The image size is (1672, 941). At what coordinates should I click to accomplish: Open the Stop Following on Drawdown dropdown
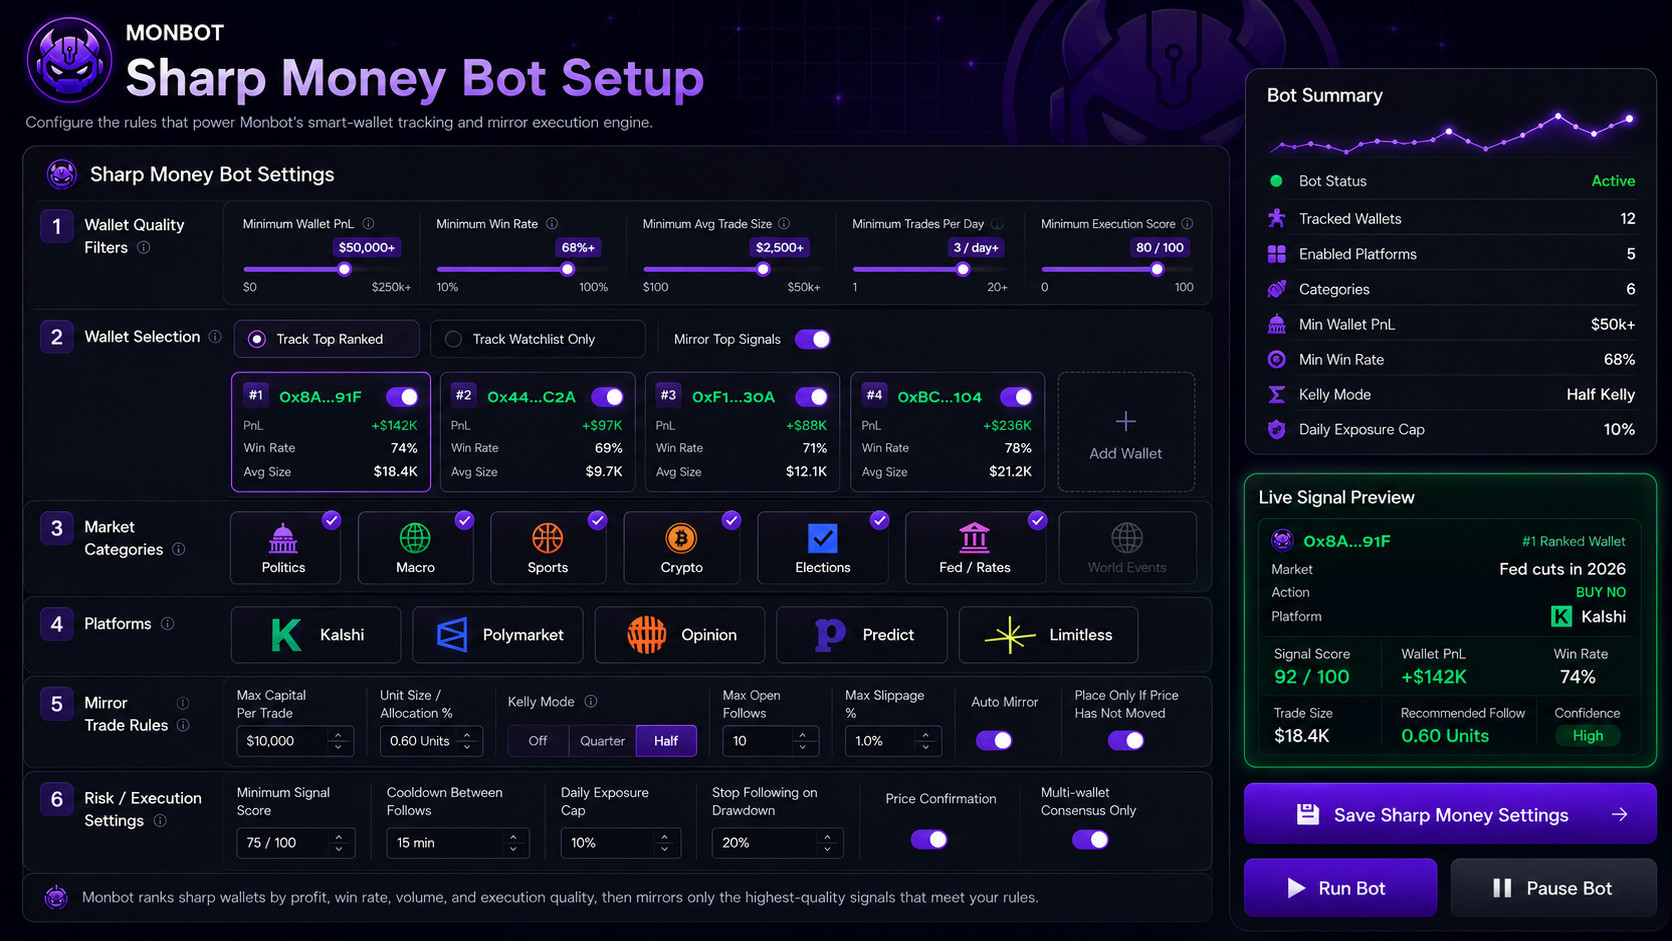point(777,843)
